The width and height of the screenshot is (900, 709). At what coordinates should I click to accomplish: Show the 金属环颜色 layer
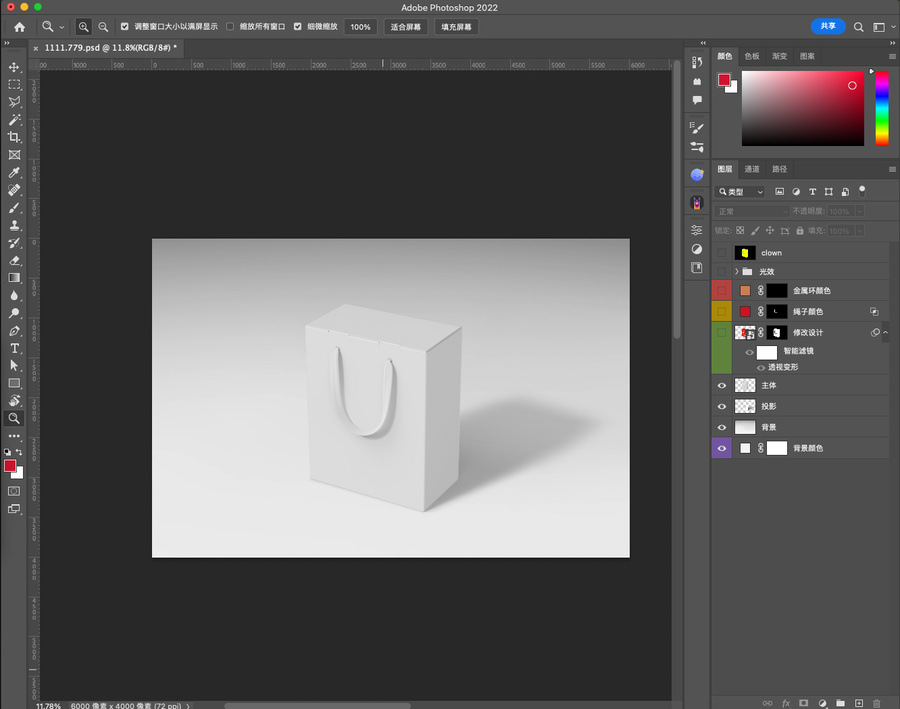click(x=721, y=290)
